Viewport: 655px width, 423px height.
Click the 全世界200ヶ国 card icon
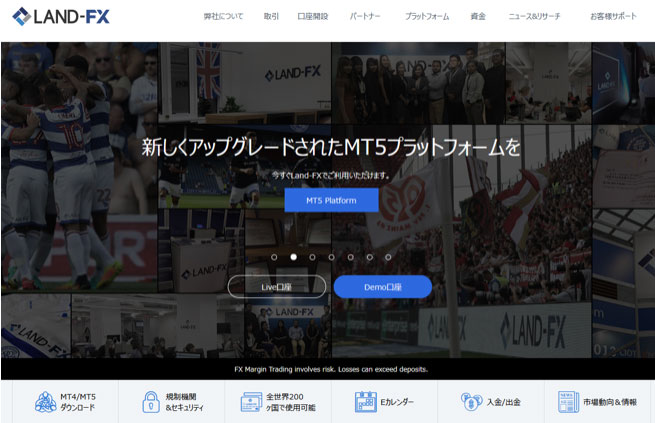[x=251, y=402]
